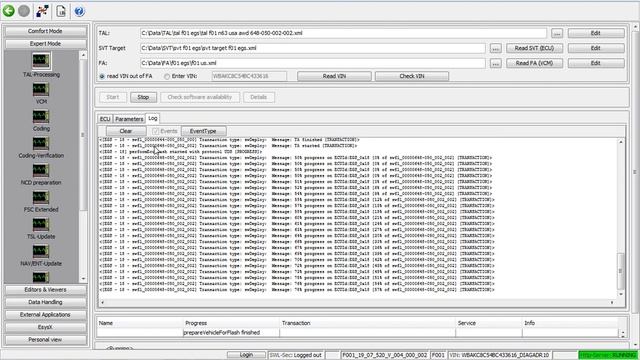Toggle the Events checkbox
Screen dimensions: 640x360
pos(156,131)
